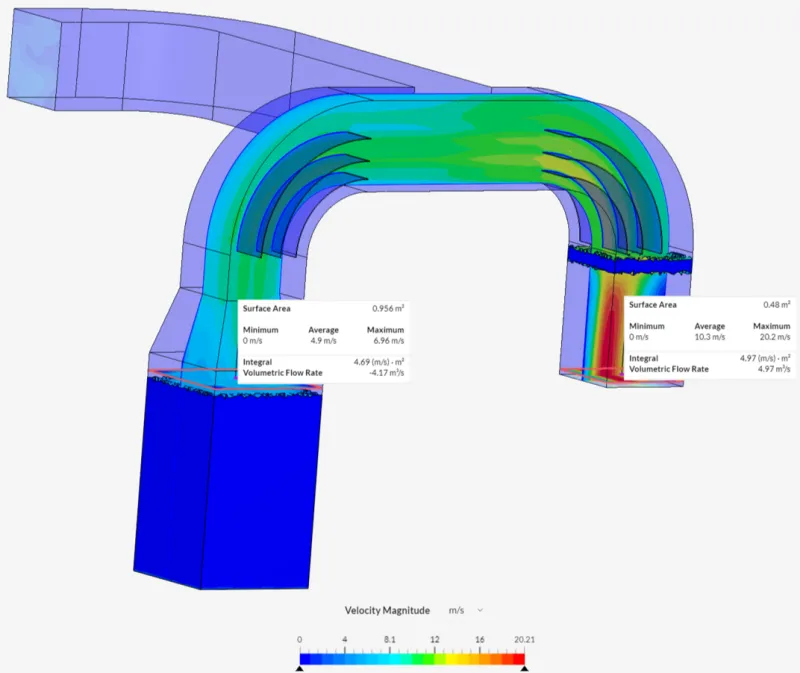The width and height of the screenshot is (800, 673).
Task: Click the -4.17 m³/s Volumetric Flow Rate value
Action: point(386,373)
